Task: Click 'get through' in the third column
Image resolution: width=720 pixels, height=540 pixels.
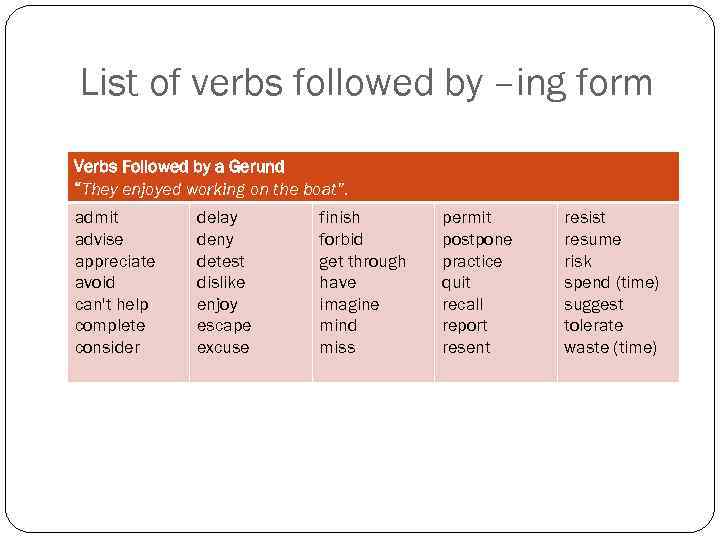Action: 362,261
